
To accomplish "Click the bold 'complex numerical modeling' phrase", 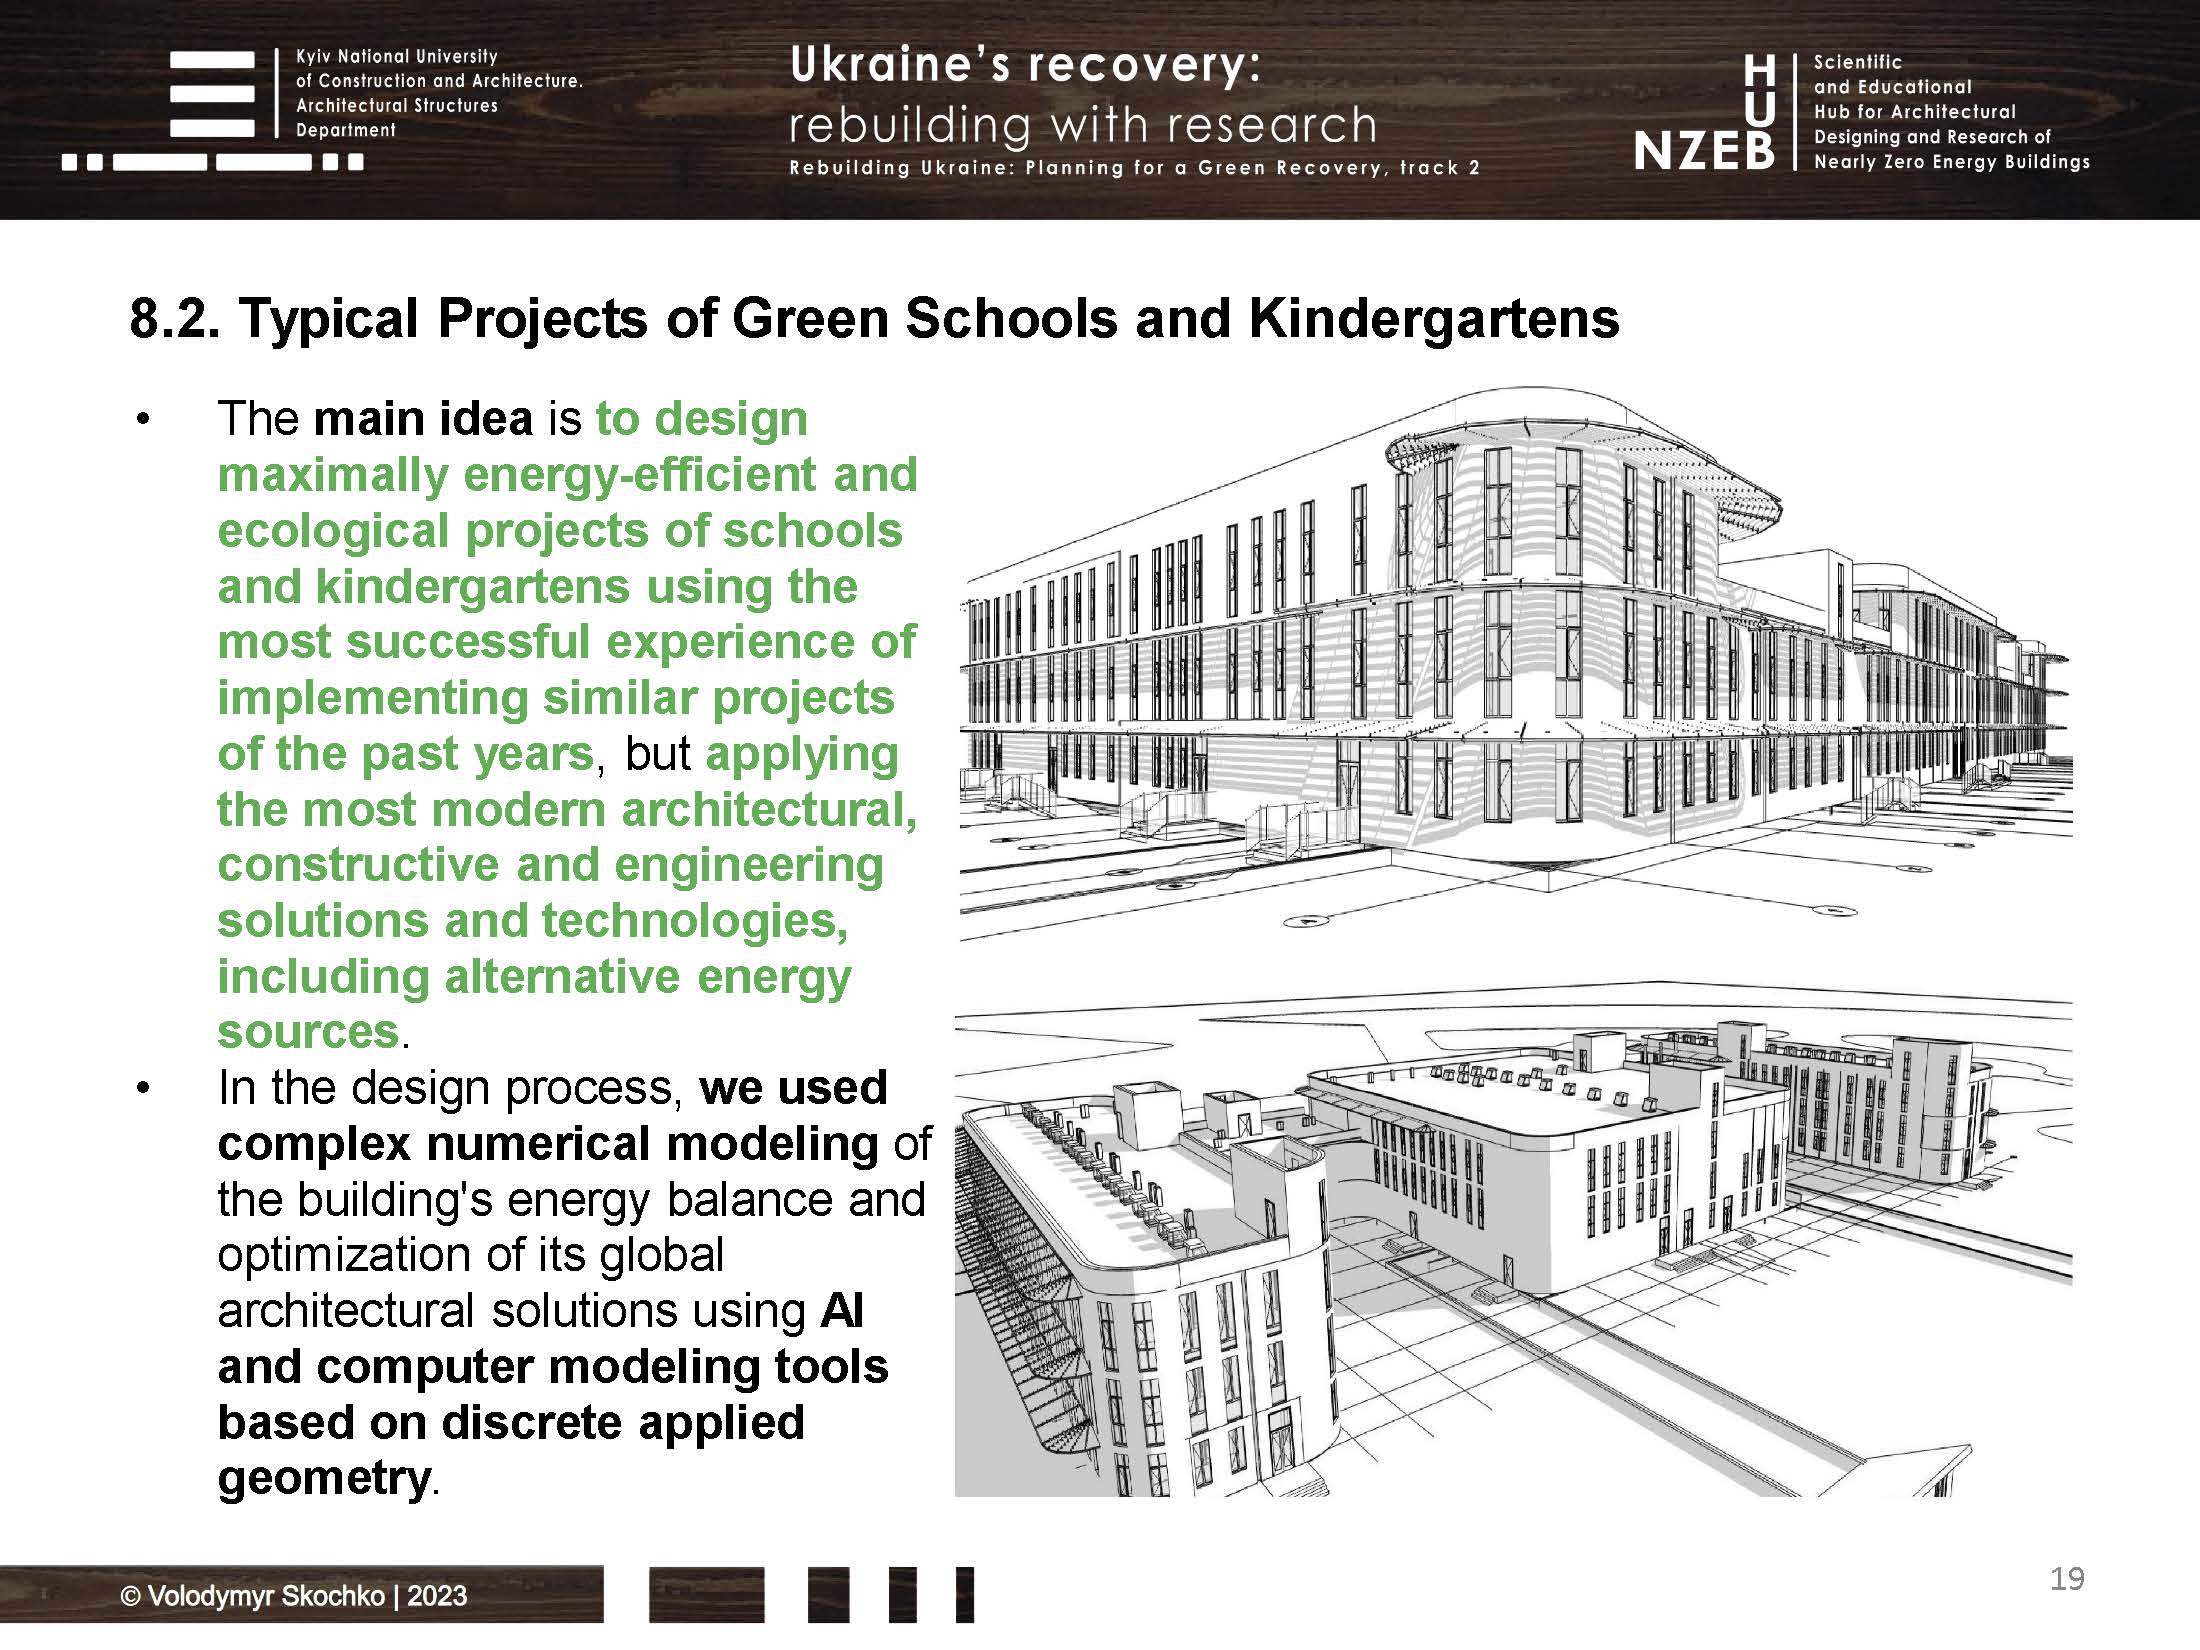I will coord(548,1144).
